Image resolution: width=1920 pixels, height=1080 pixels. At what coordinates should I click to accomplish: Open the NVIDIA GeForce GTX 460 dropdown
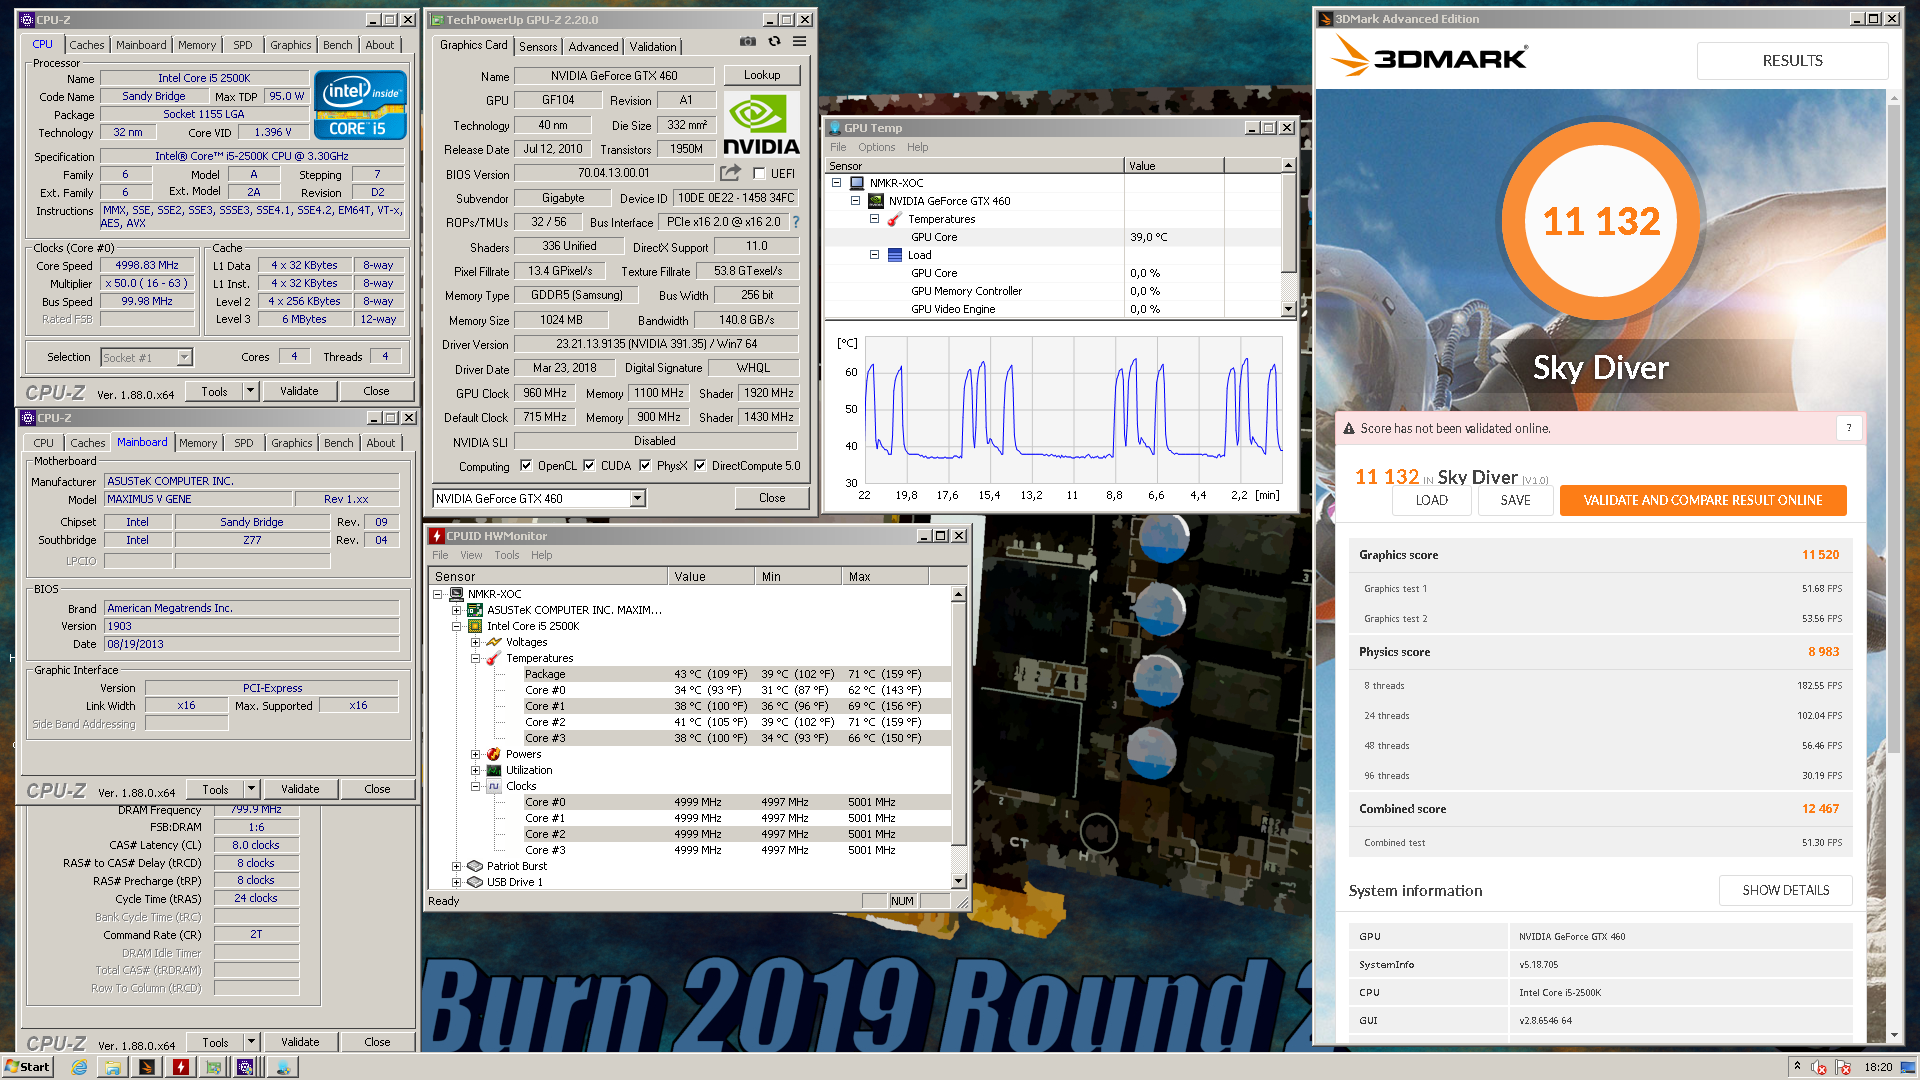coord(637,498)
